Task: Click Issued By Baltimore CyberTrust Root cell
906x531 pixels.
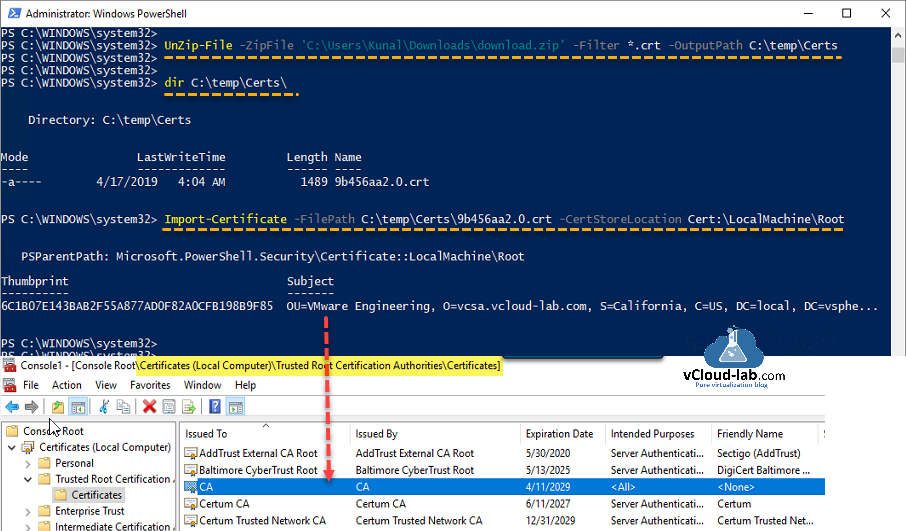Action: pyautogui.click(x=414, y=470)
